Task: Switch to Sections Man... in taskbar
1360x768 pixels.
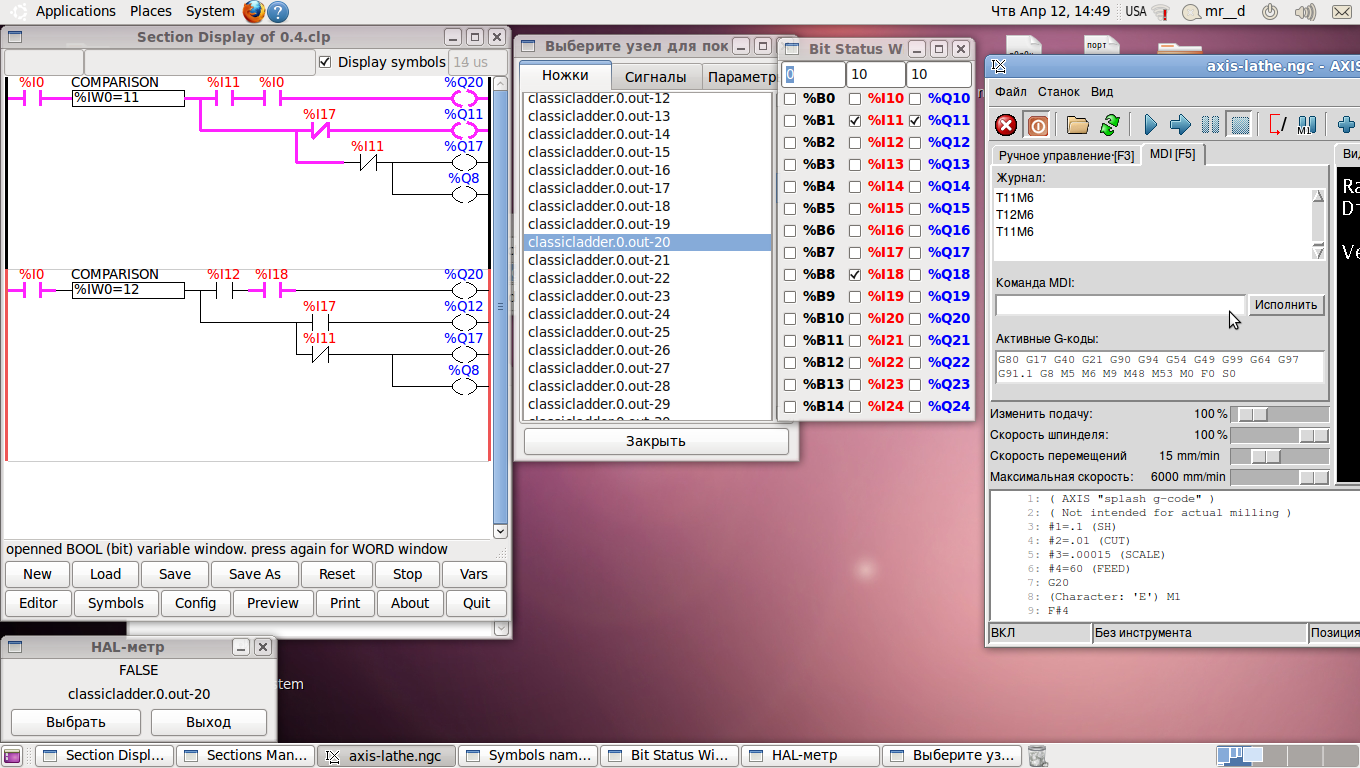Action: point(246,756)
